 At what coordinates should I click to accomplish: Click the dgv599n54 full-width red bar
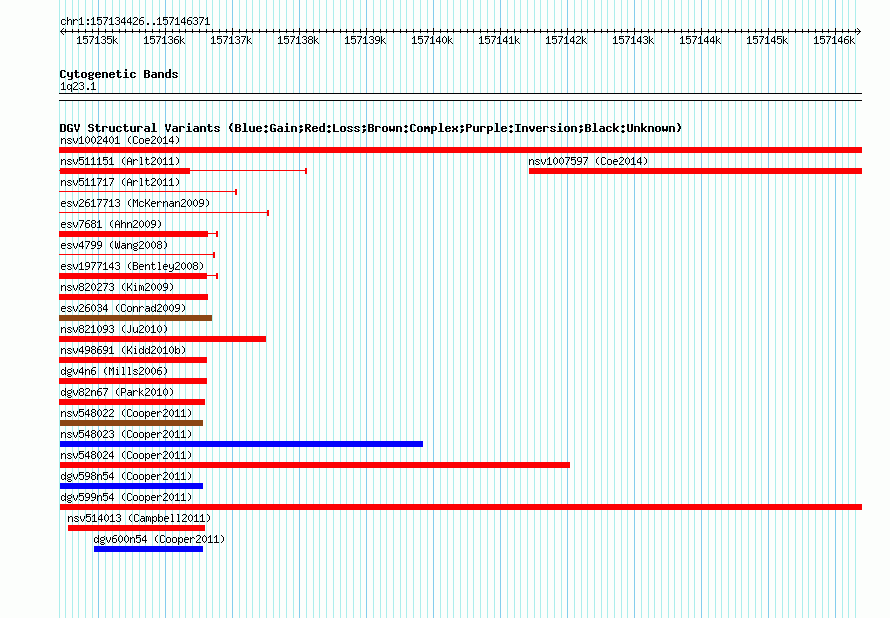(x=460, y=507)
